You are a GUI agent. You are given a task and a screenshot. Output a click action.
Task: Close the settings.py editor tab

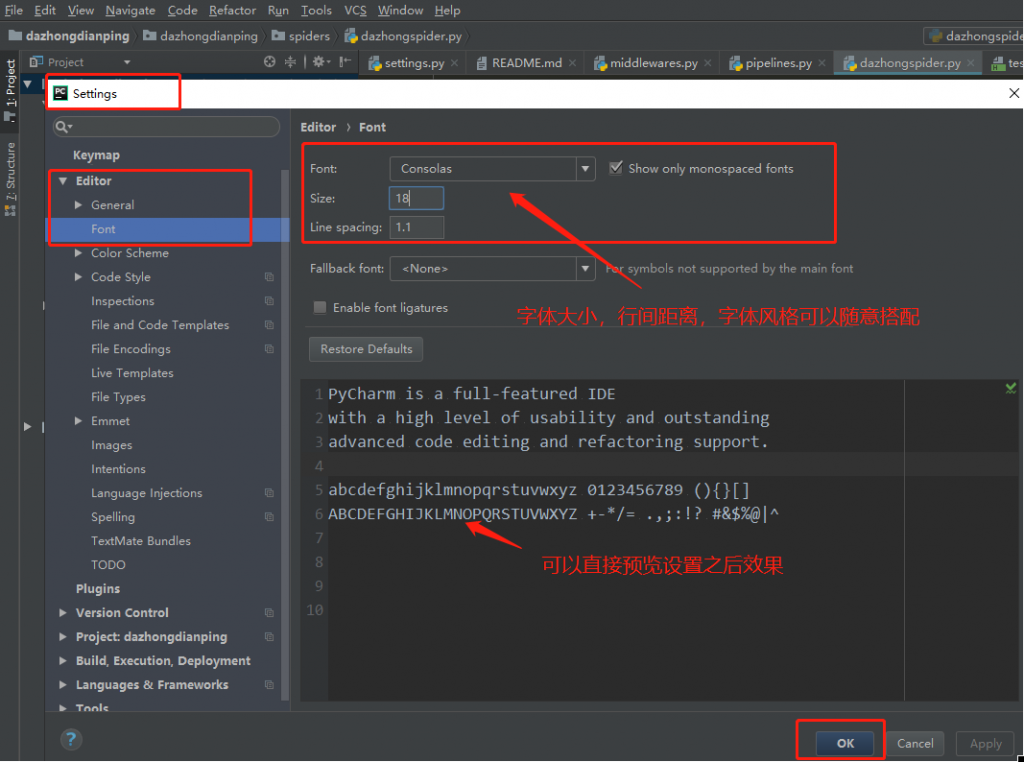(455, 63)
